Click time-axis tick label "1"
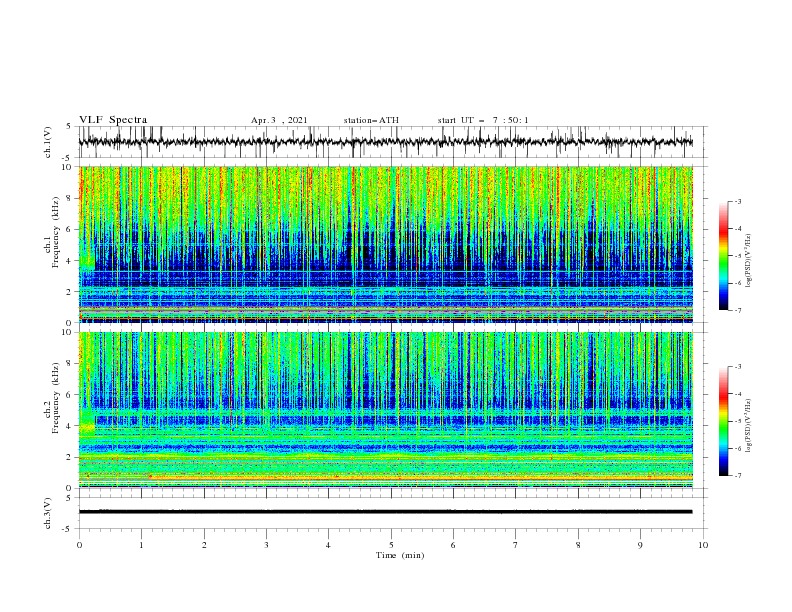The width and height of the screenshot is (792, 612). (141, 545)
